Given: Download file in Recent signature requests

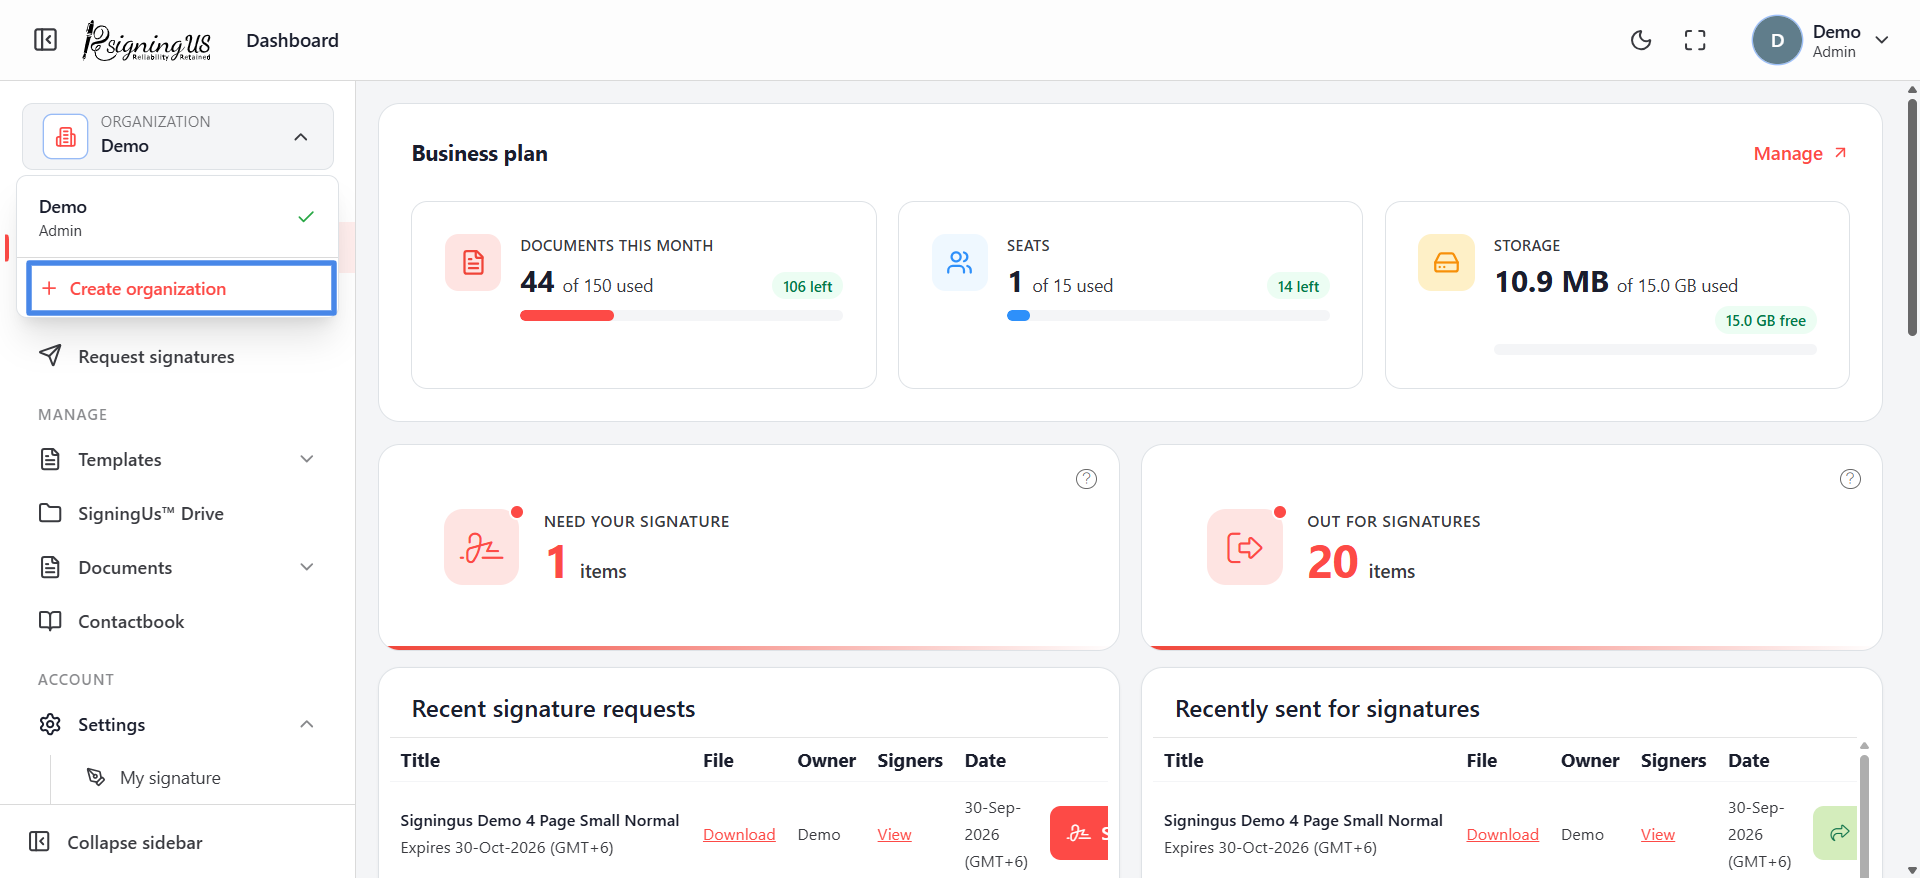Looking at the screenshot, I should click(739, 834).
